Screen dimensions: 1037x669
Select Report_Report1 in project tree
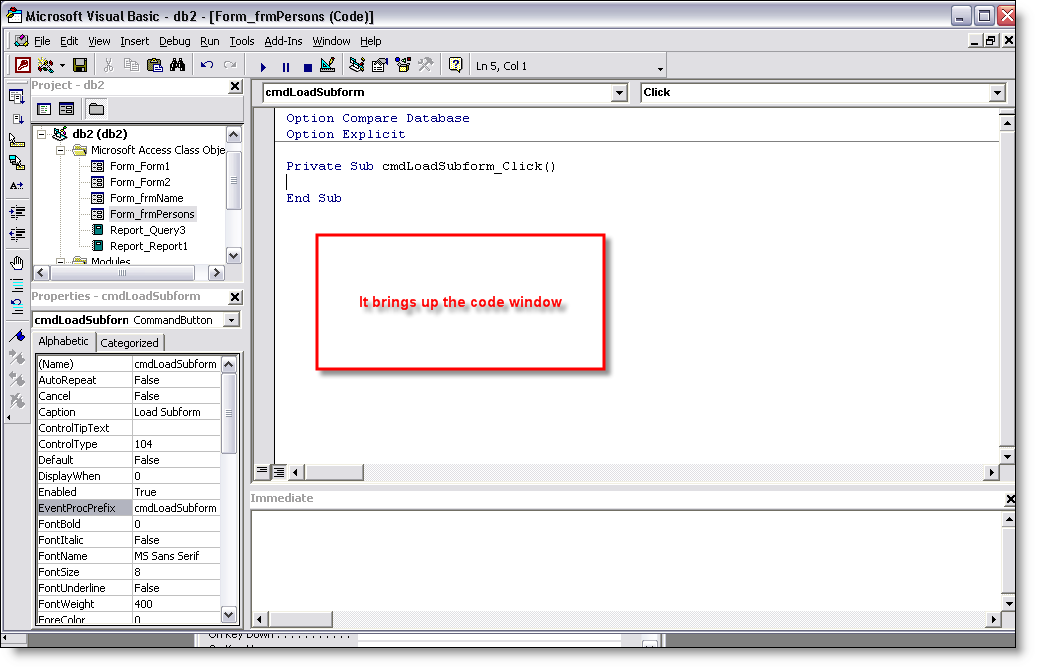149,246
